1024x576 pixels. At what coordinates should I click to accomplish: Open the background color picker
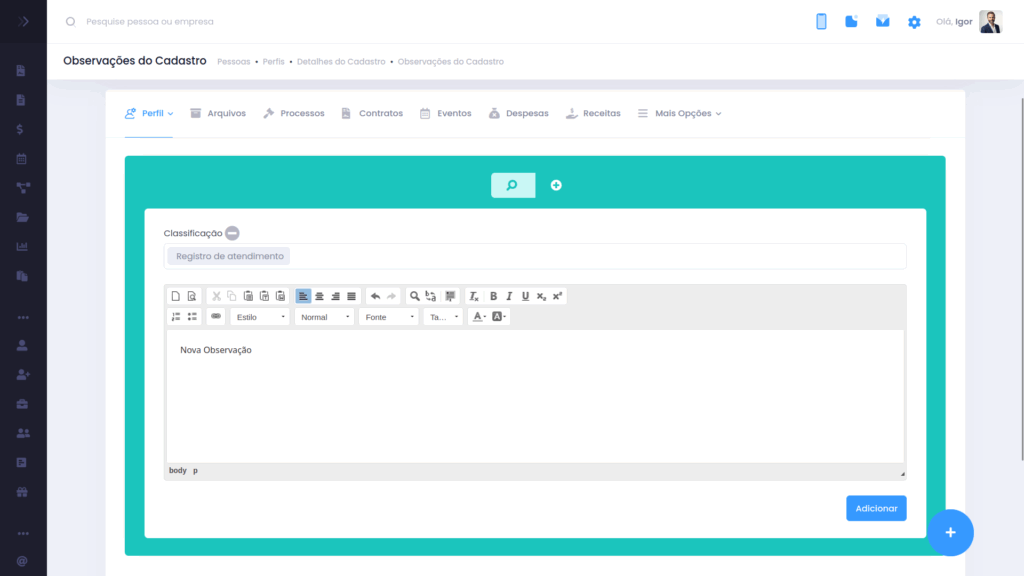coord(499,317)
